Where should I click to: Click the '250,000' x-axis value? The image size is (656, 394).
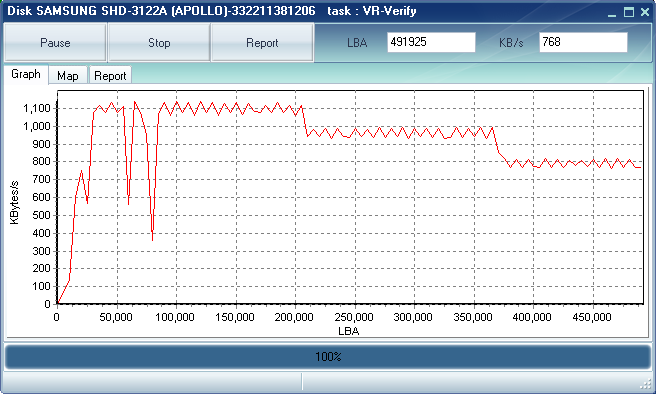(354, 317)
